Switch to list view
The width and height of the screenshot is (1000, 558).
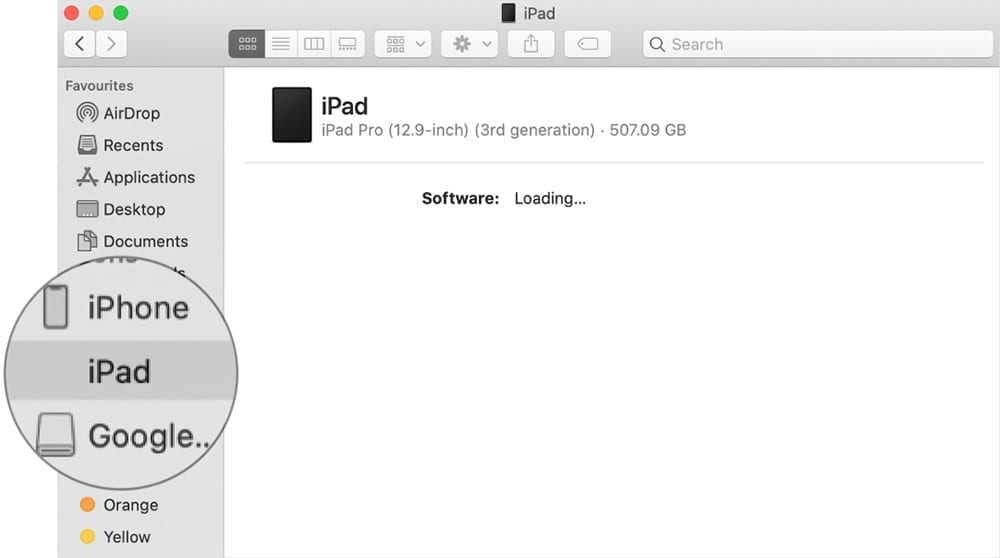[281, 44]
